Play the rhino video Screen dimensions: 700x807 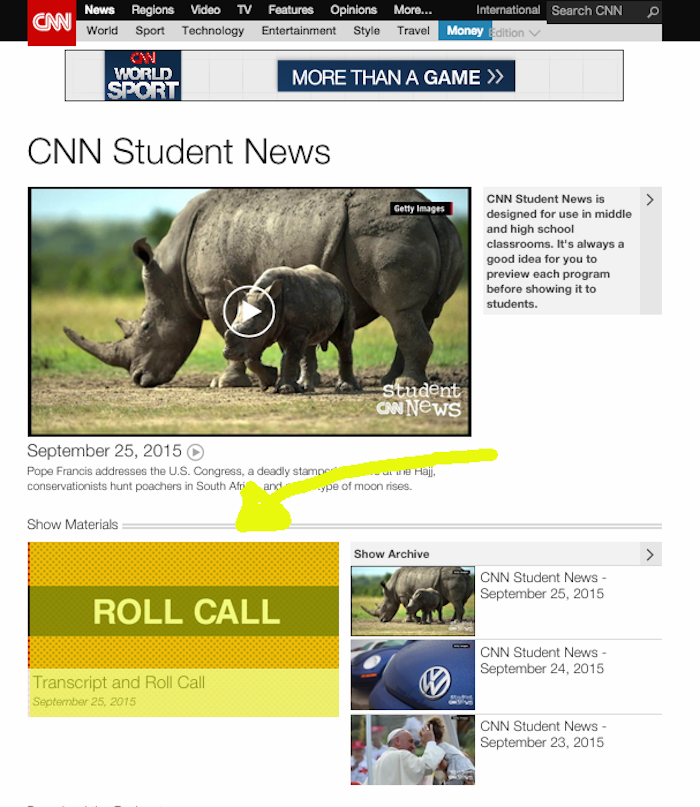pos(249,311)
